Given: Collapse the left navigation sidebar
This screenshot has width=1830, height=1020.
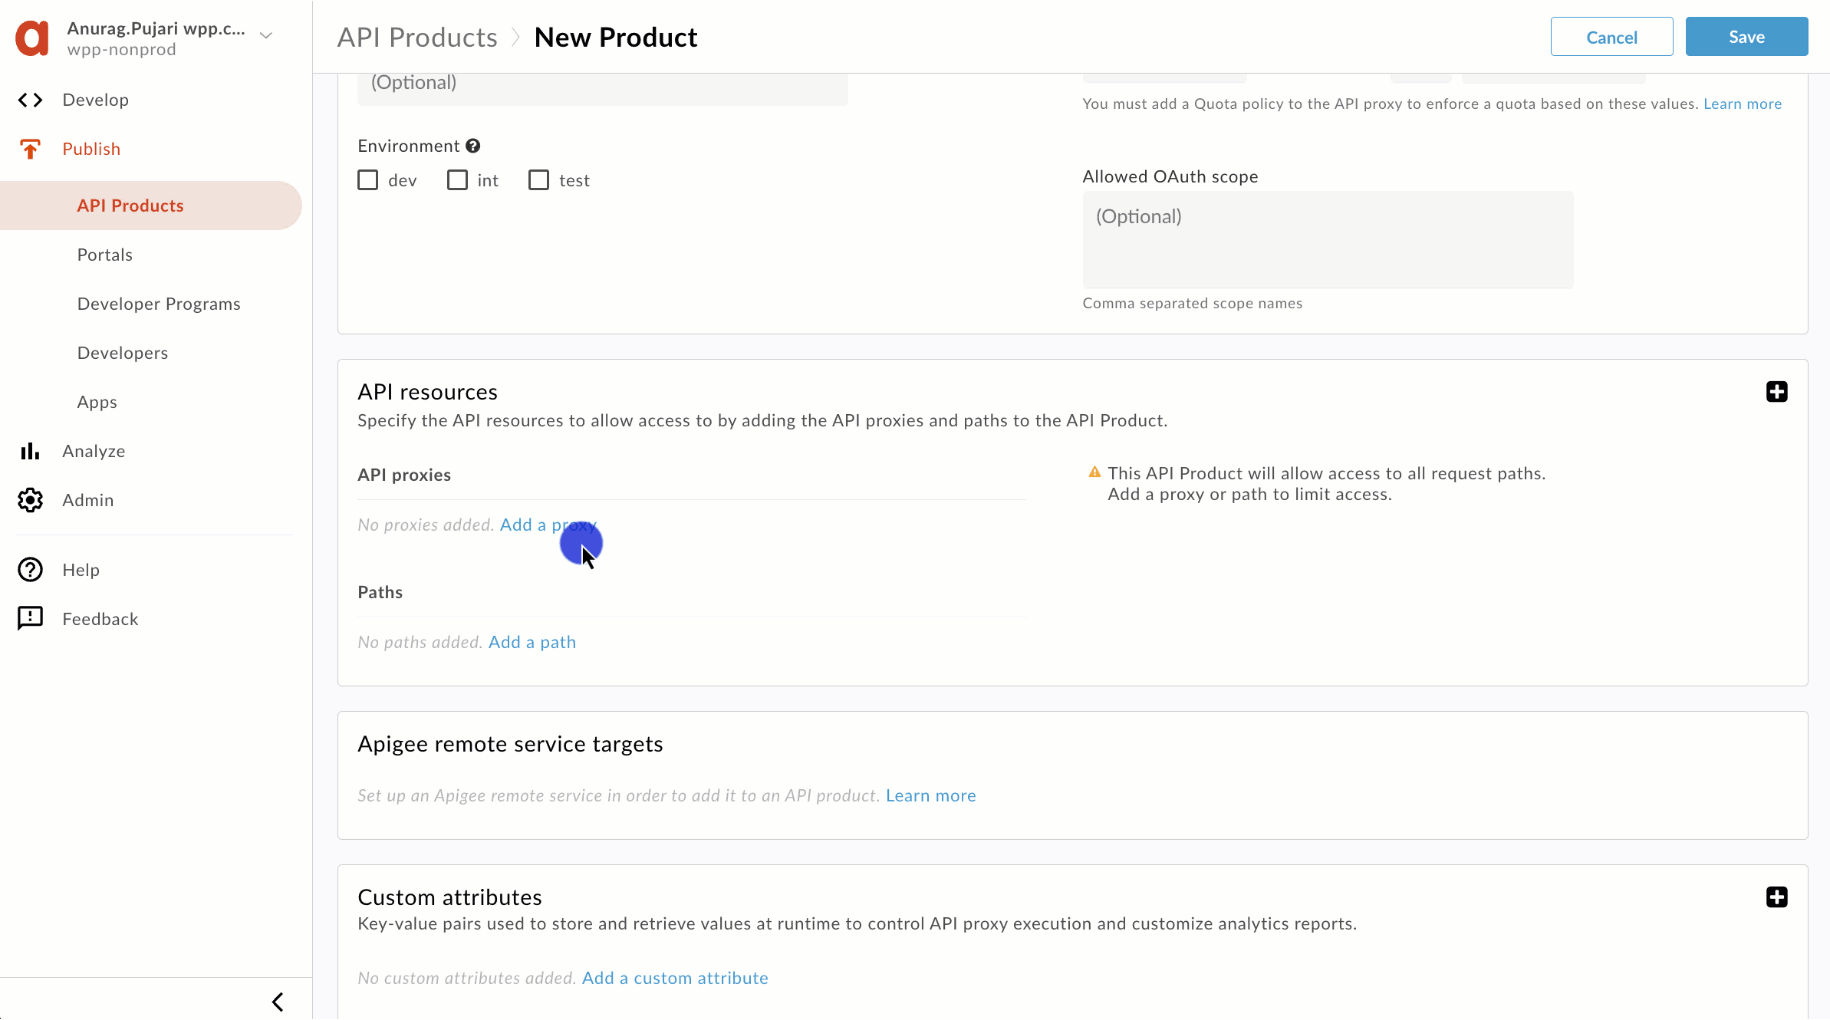Looking at the screenshot, I should coord(278,1002).
